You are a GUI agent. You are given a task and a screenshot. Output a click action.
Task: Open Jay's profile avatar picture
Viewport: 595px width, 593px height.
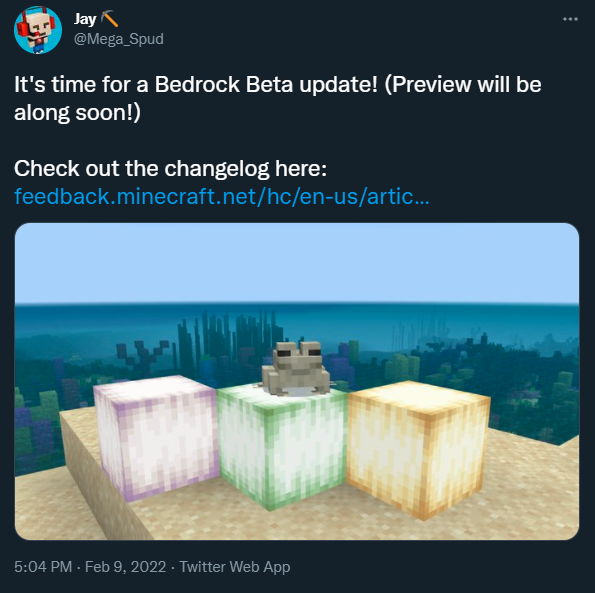tap(38, 30)
